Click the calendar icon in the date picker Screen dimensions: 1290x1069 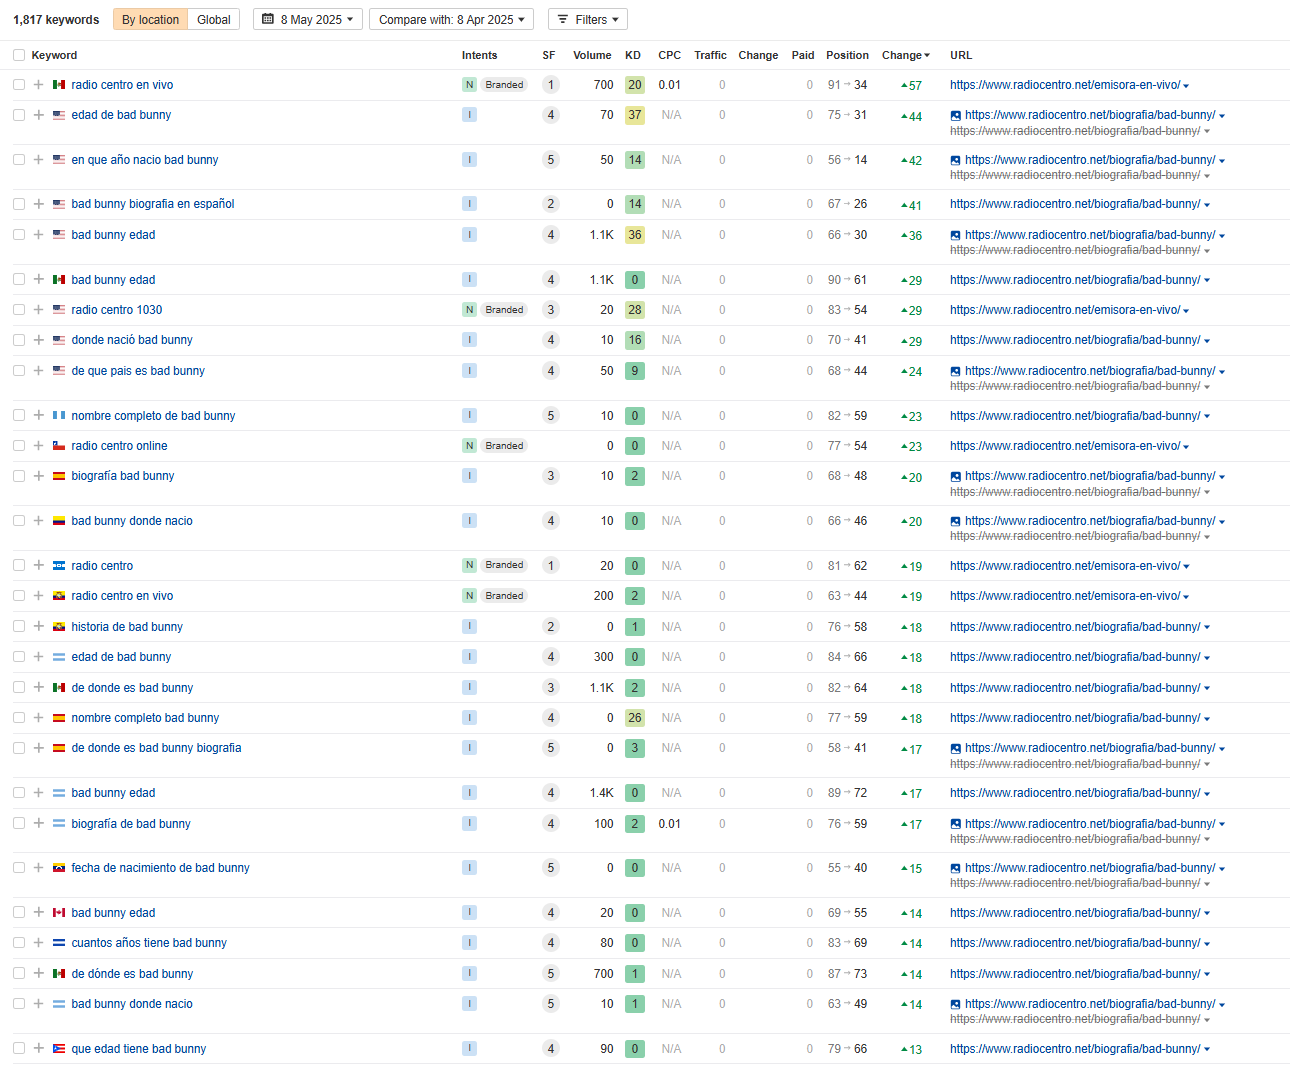tap(268, 19)
